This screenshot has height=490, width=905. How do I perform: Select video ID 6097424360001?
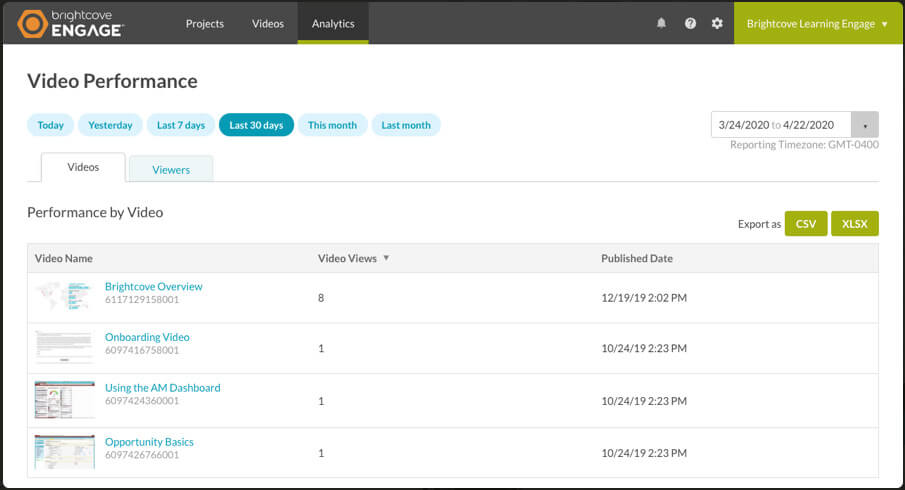pos(142,401)
